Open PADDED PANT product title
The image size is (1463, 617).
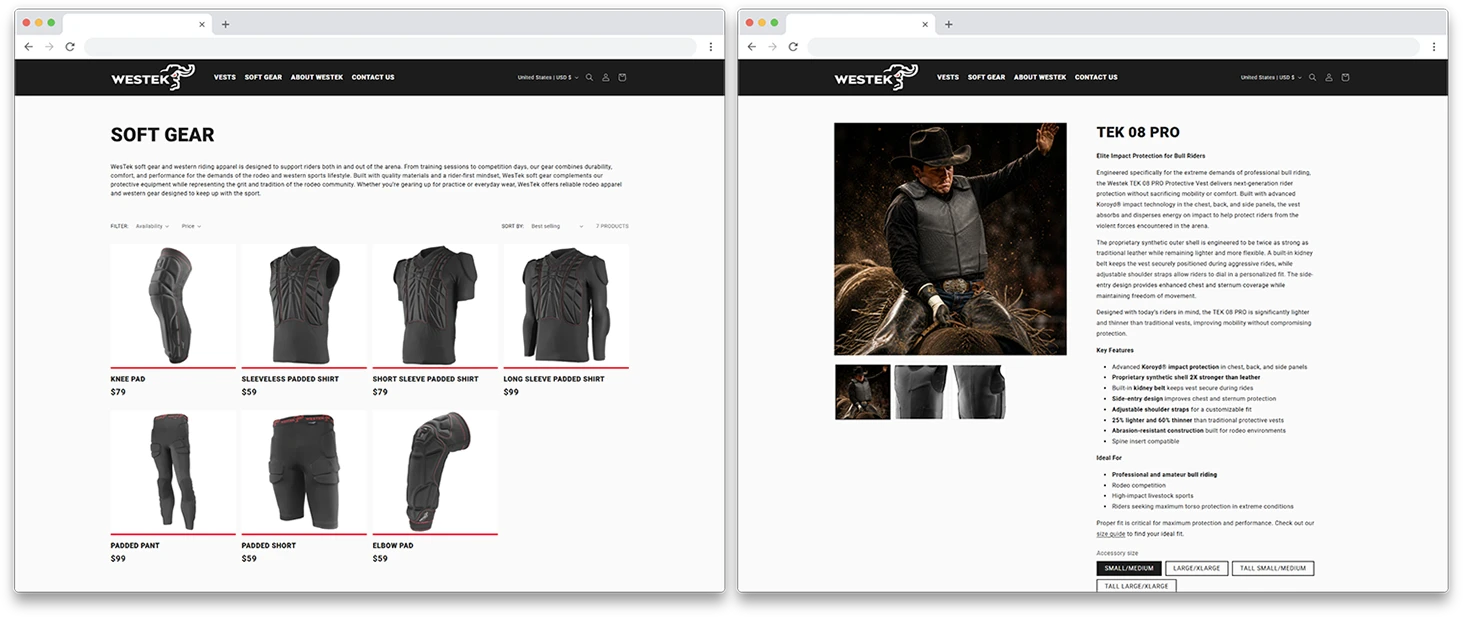[135, 546]
